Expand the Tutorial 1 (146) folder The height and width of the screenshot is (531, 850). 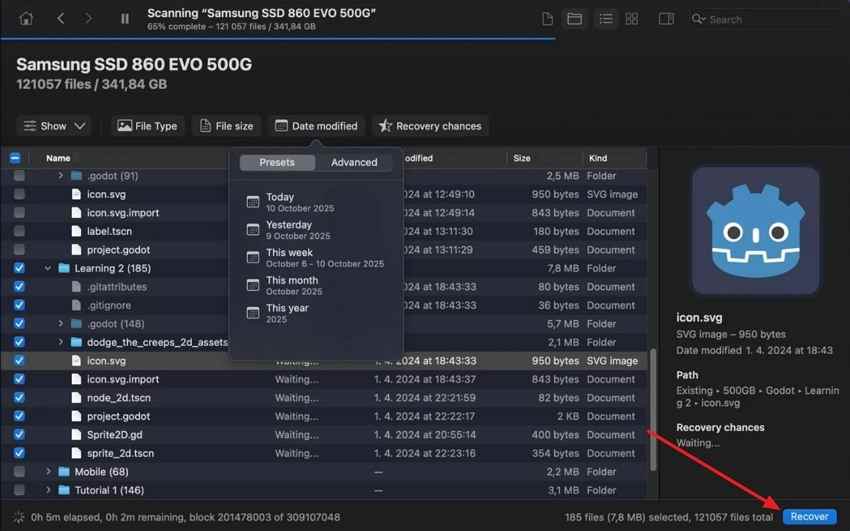(48, 490)
